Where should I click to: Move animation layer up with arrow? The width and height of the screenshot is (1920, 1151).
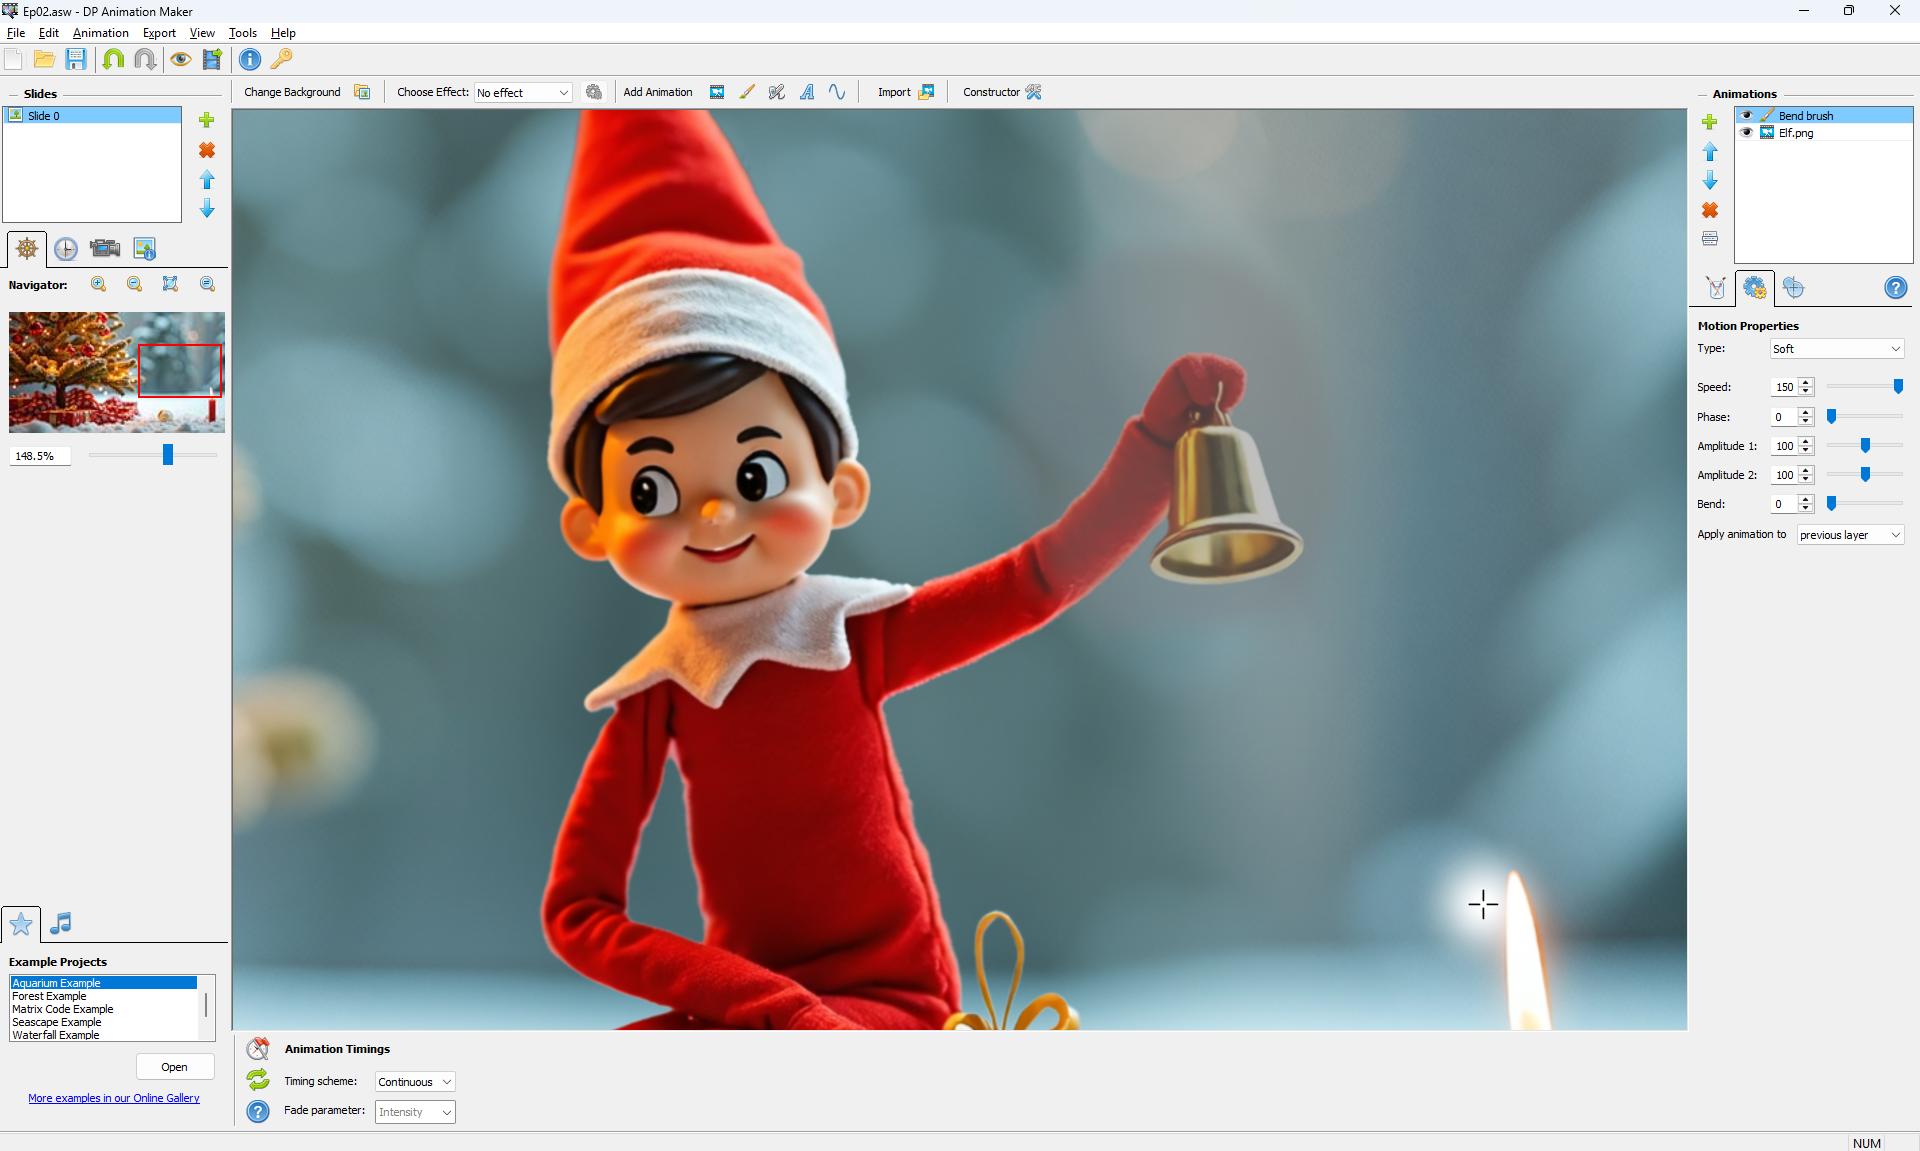[1710, 152]
